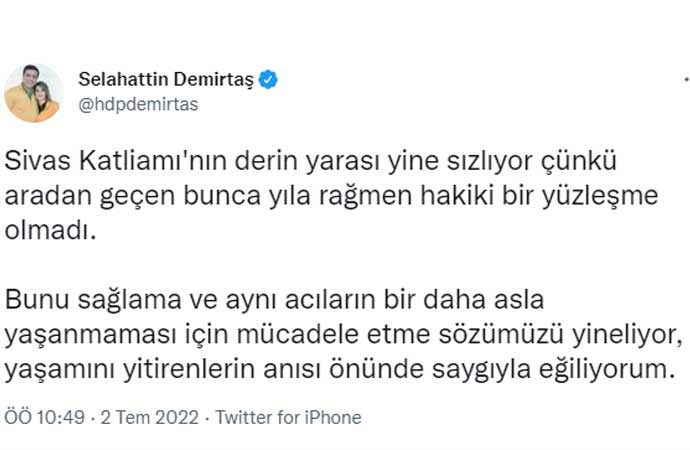Open the "Twitter for iPhone" source link
Screen dimensions: 690x450
pyautogui.click(x=288, y=417)
